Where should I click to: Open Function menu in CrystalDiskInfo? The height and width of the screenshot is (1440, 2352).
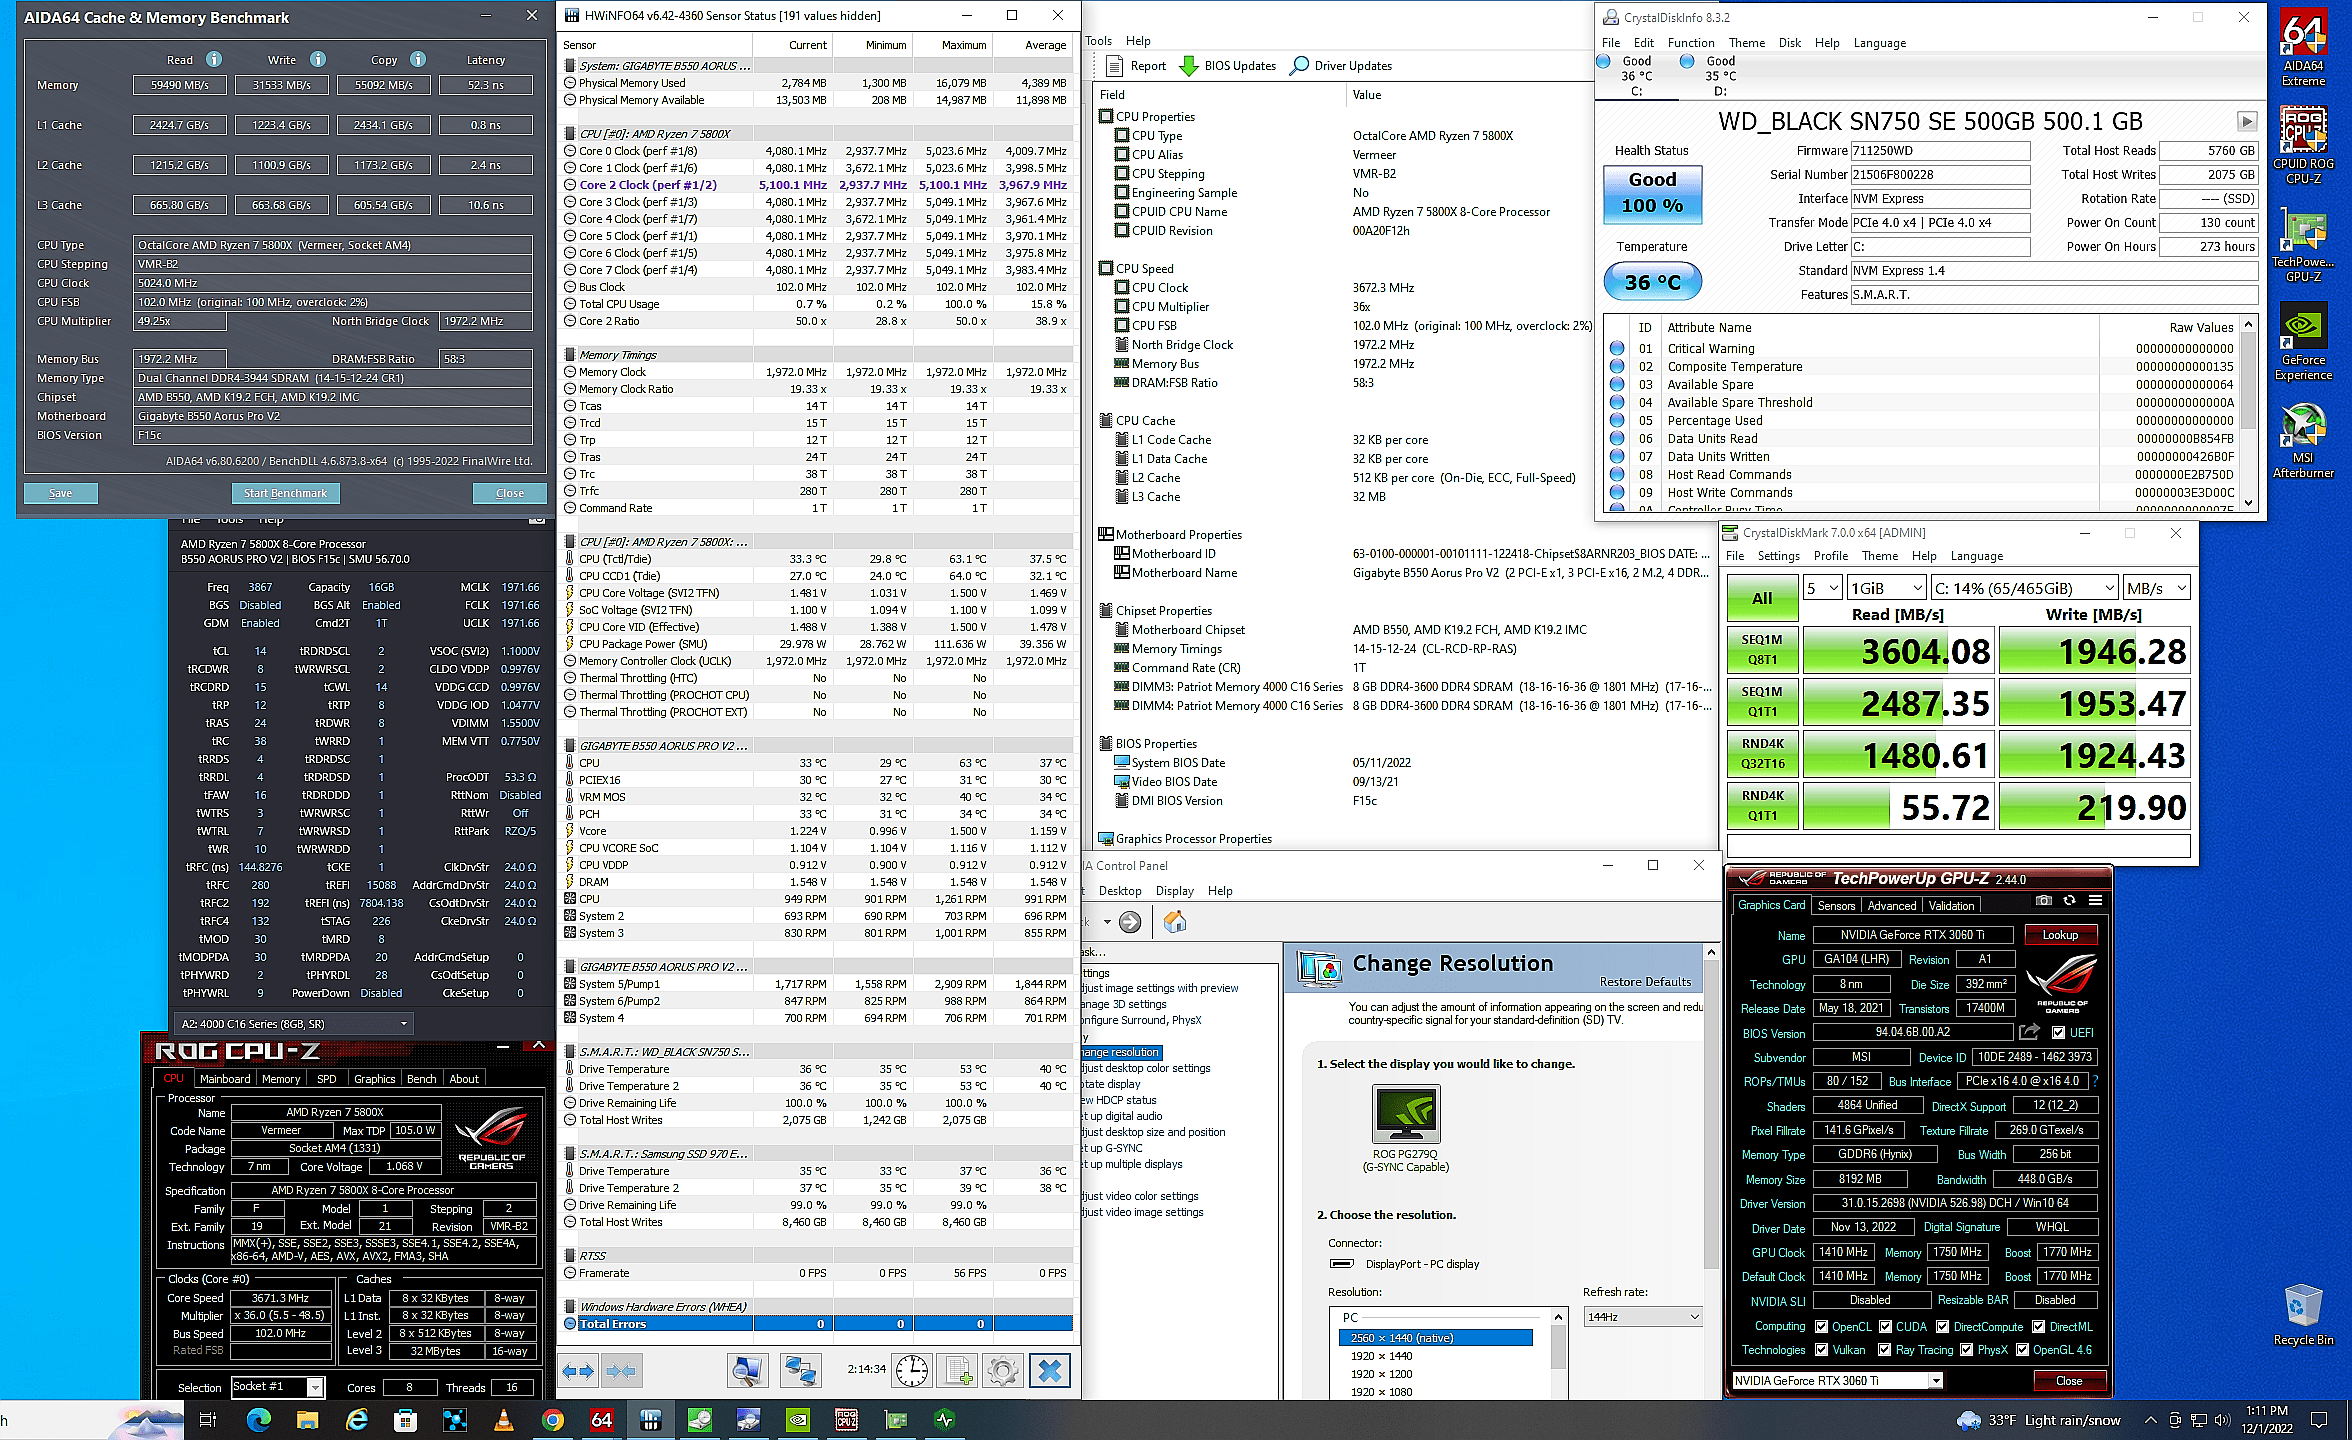[1691, 43]
